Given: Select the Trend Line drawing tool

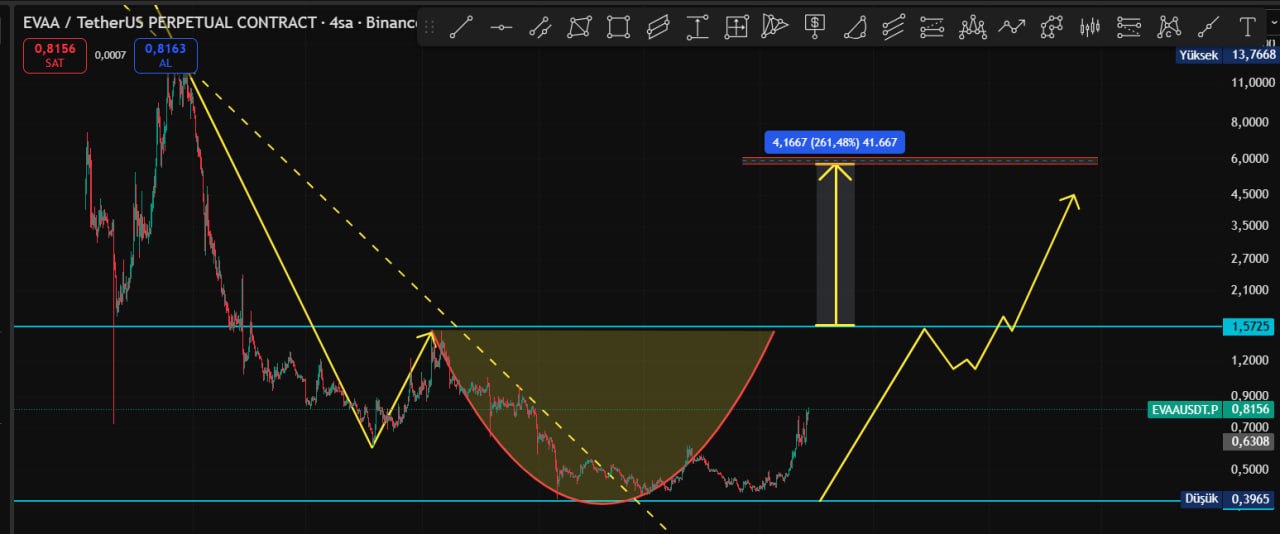Looking at the screenshot, I should tap(460, 27).
